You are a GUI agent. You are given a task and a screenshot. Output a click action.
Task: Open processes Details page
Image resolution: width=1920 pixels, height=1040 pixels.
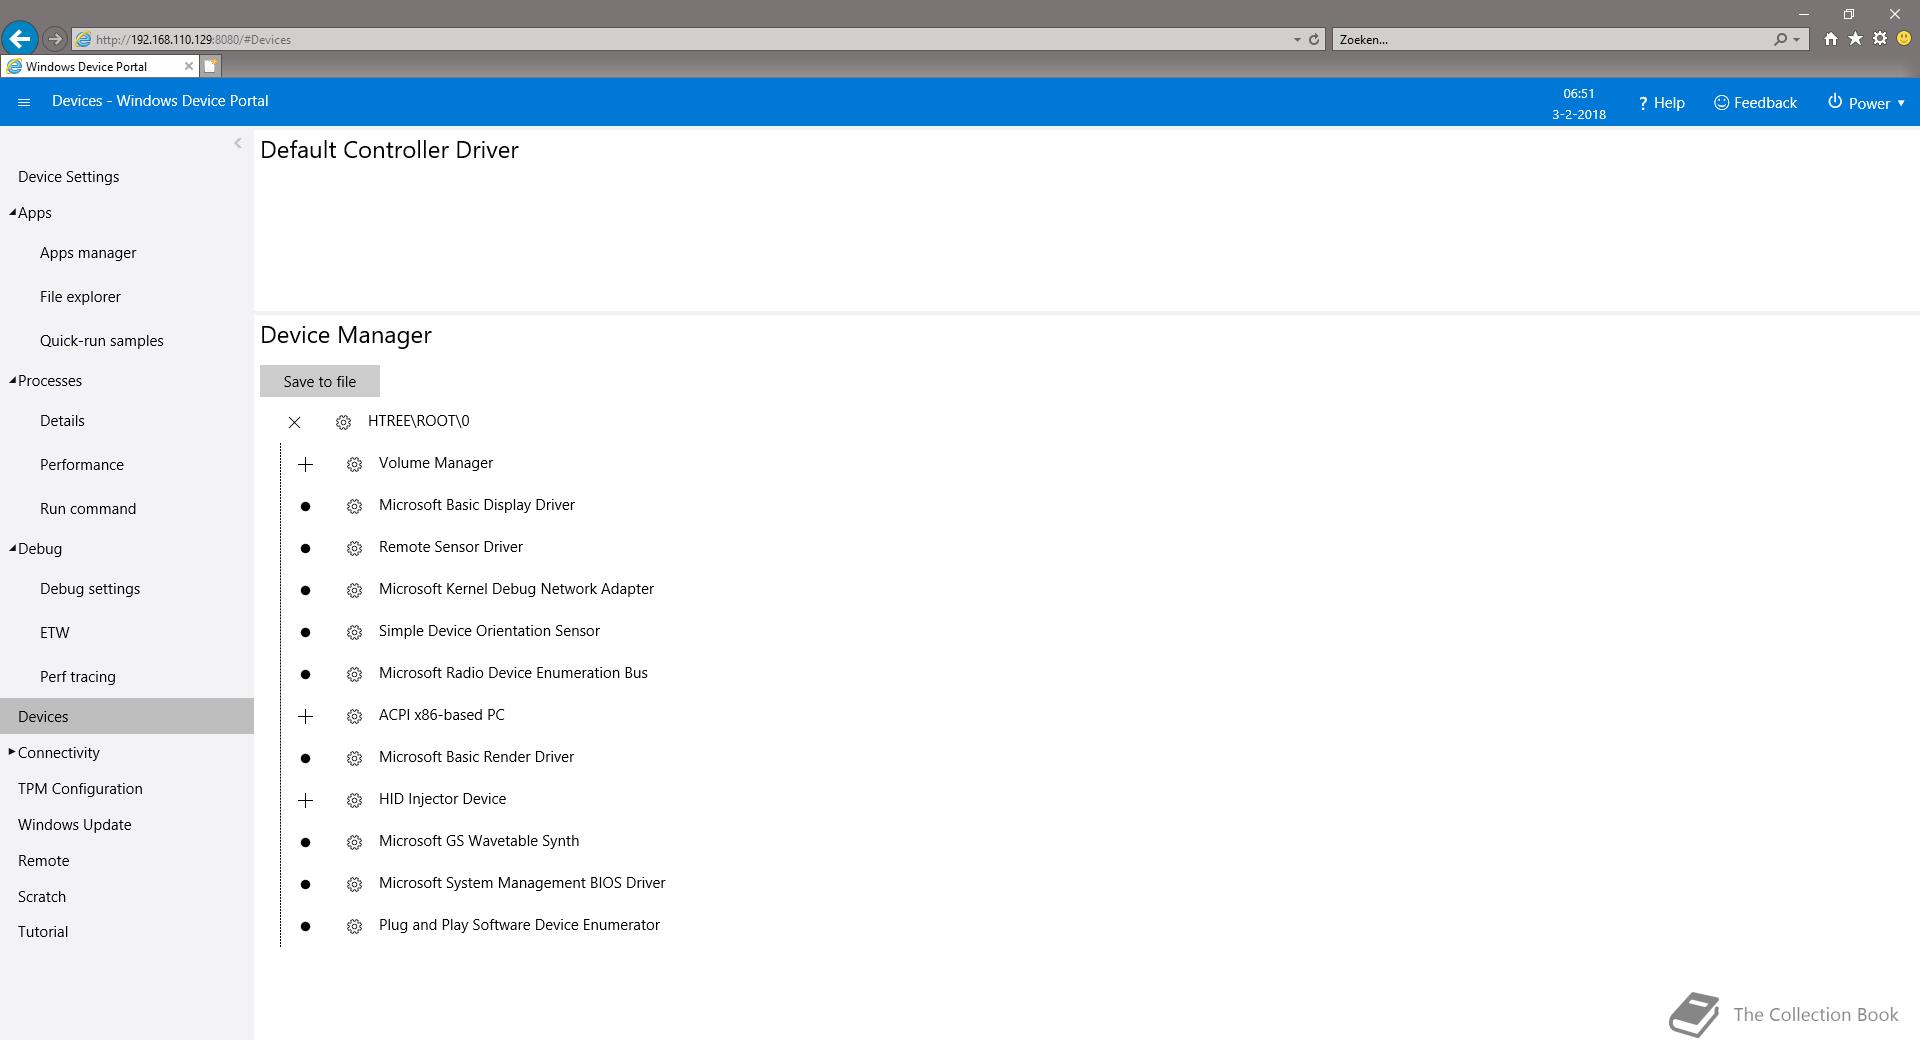point(62,421)
